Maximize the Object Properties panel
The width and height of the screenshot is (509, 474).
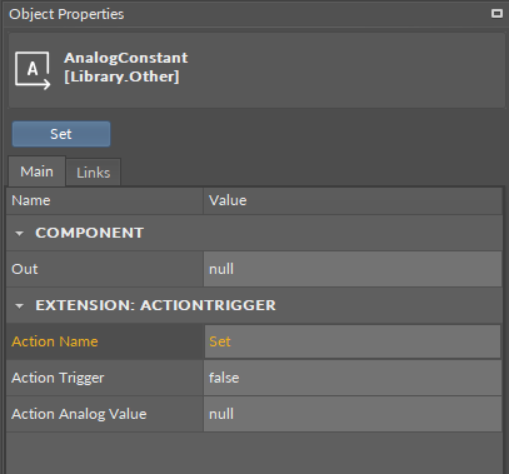coord(497,13)
